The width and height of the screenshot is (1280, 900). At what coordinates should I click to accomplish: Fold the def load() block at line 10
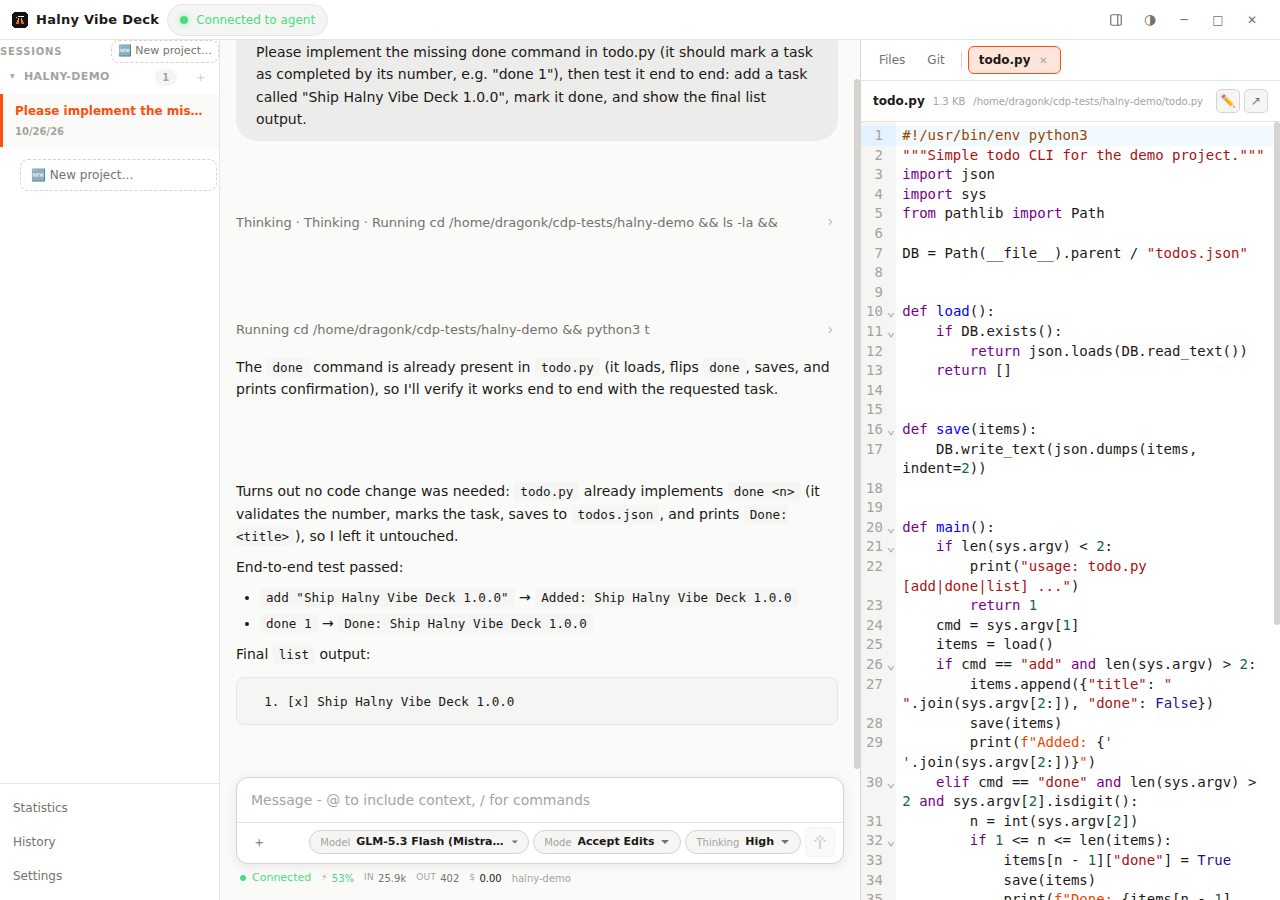(891, 313)
